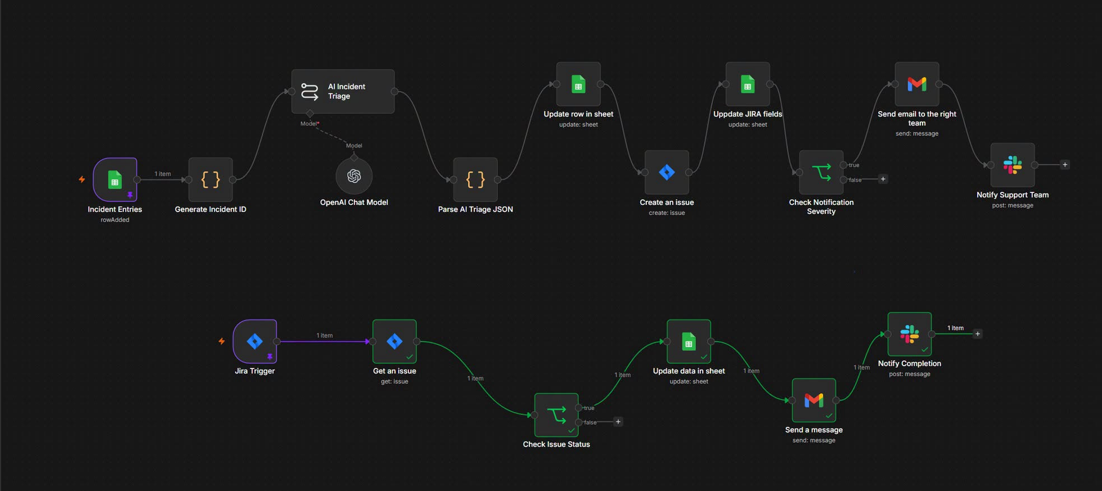Image resolution: width=1102 pixels, height=491 pixels.
Task: Click the 'Notify Support Team' label text
Action: [x=1012, y=195]
